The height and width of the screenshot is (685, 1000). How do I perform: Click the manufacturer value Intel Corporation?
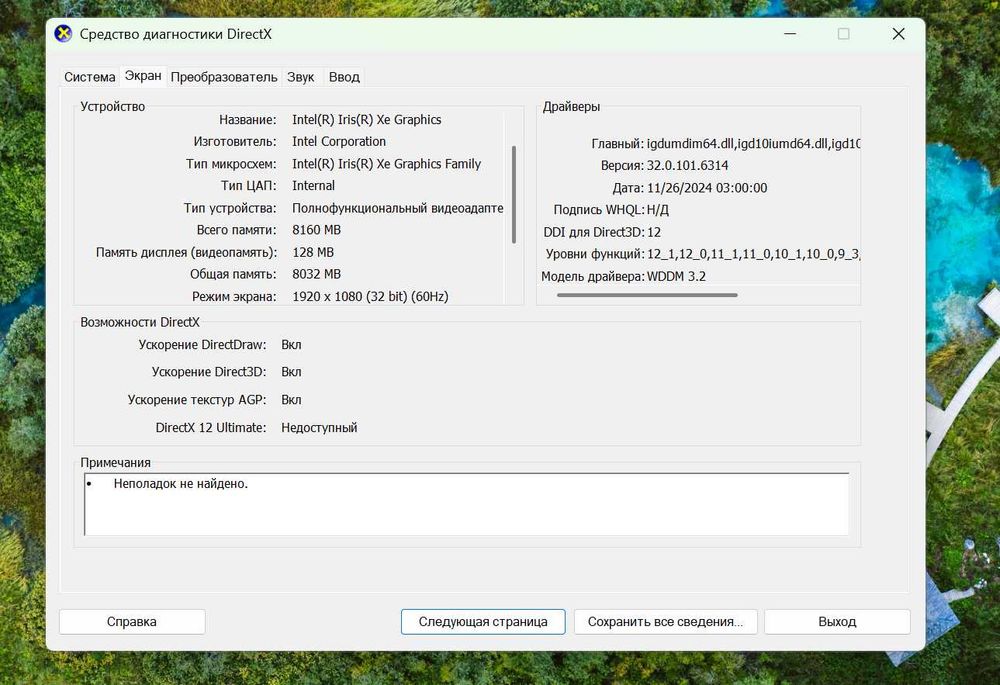coord(339,142)
